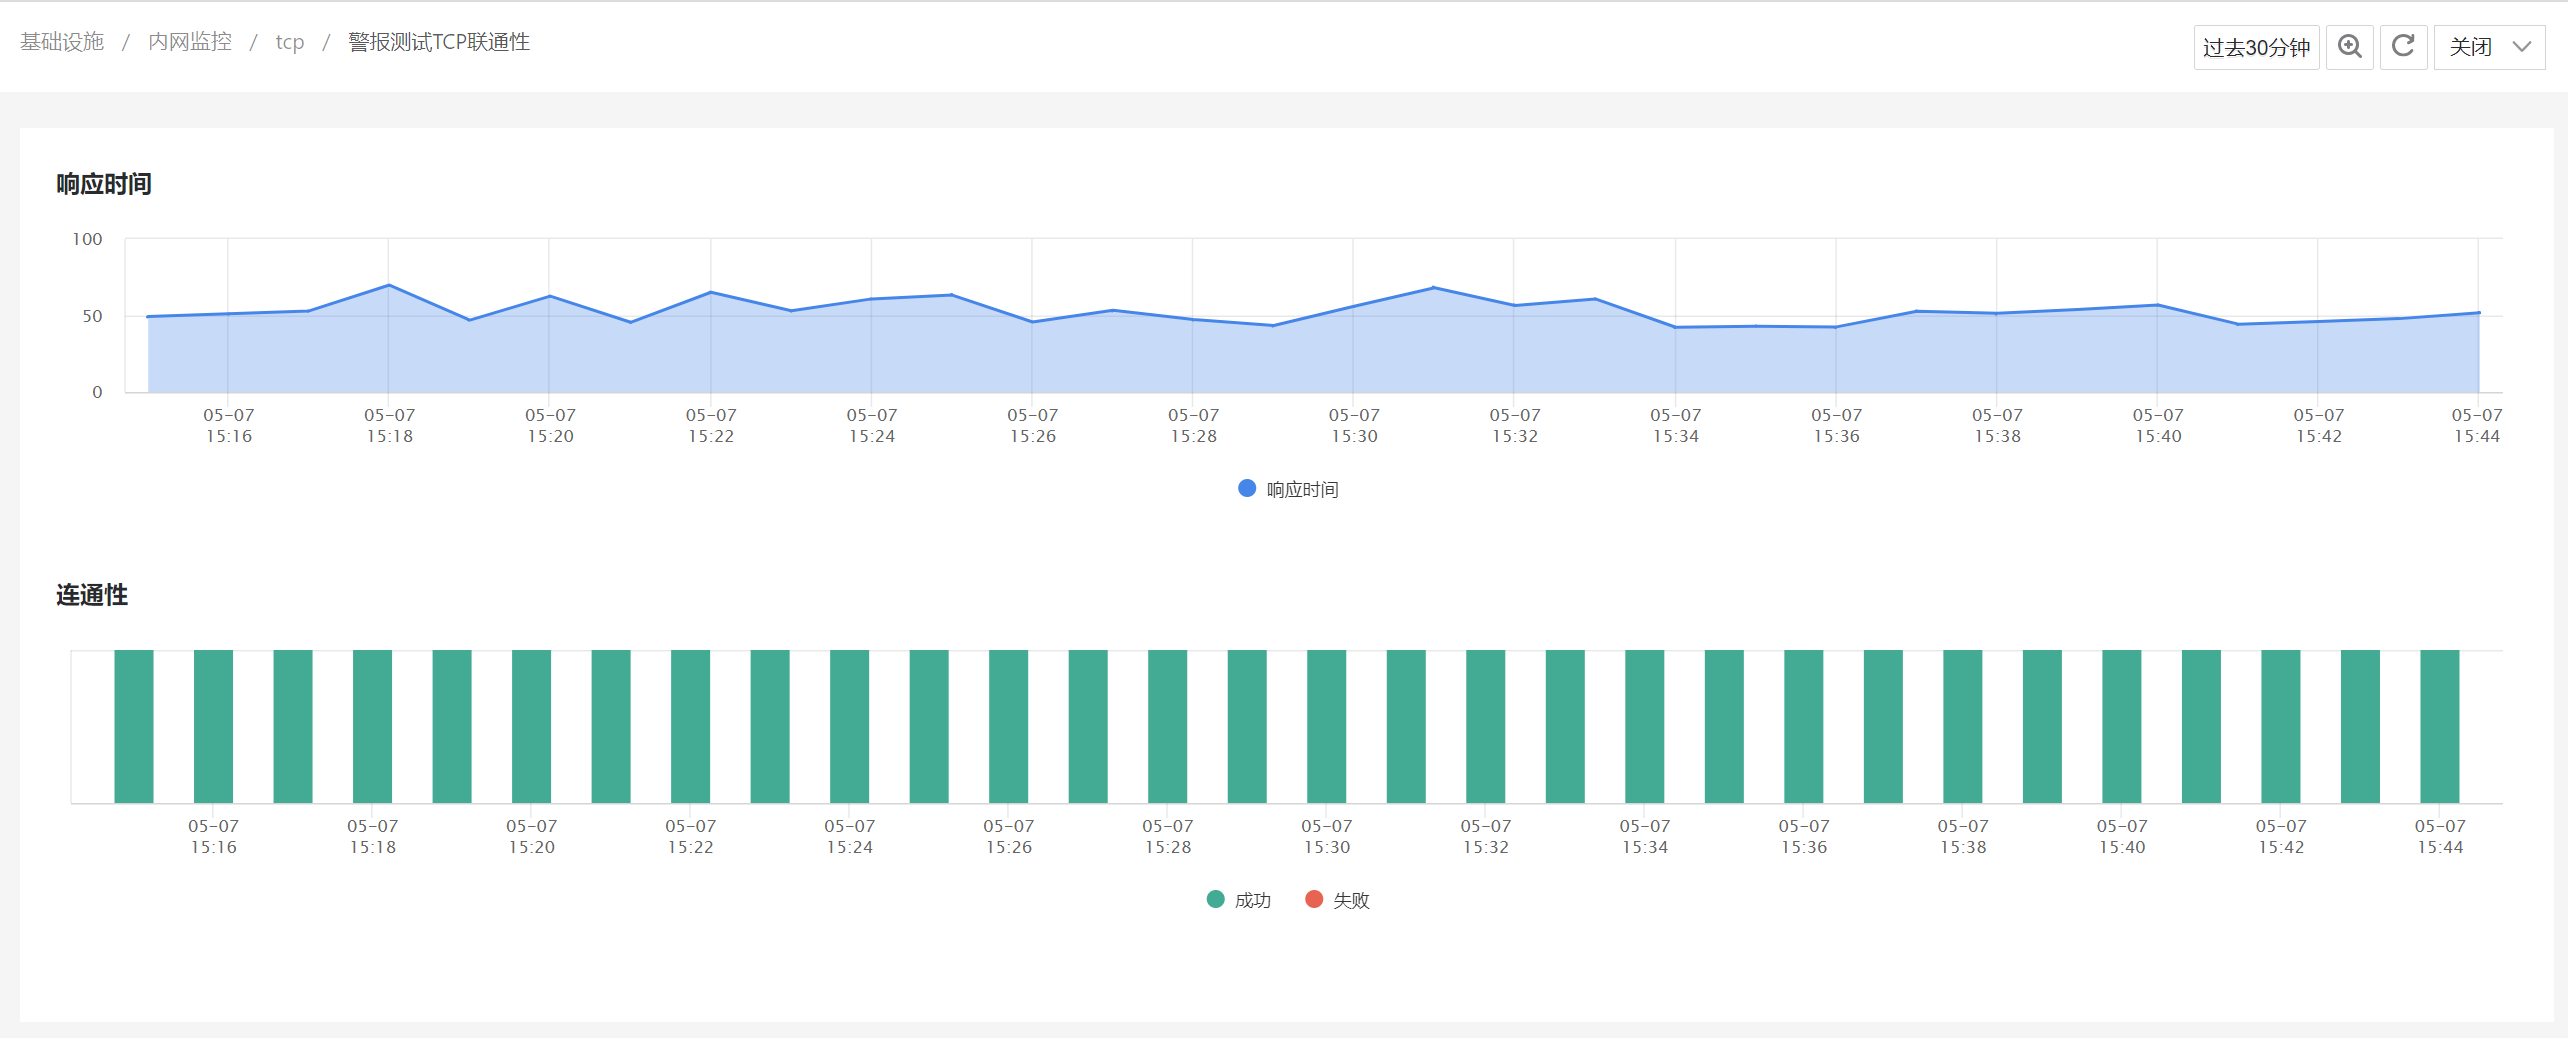
Task: Click the 50 y-axis label
Action: pyautogui.click(x=92, y=316)
